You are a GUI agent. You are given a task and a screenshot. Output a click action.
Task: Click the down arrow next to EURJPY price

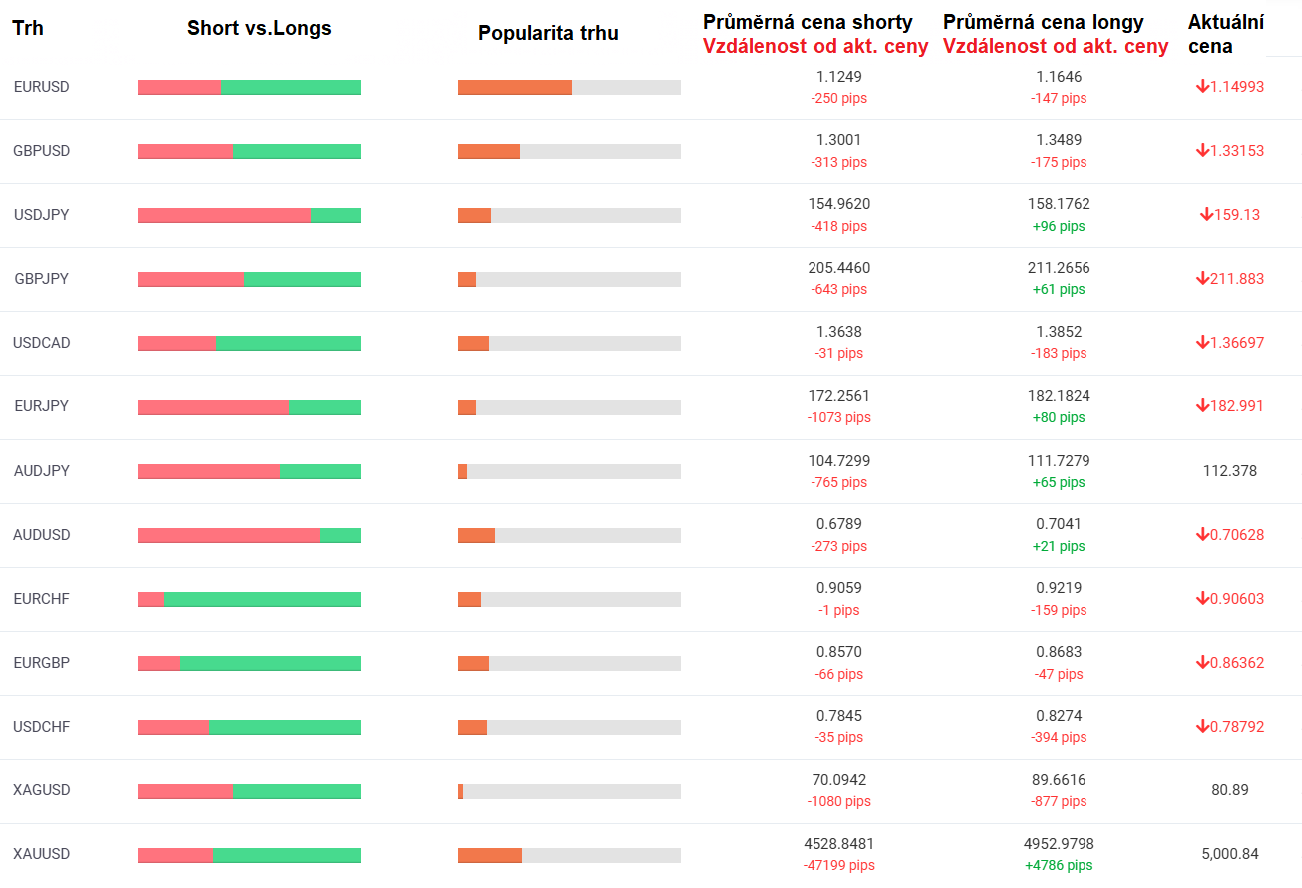pyautogui.click(x=1202, y=406)
